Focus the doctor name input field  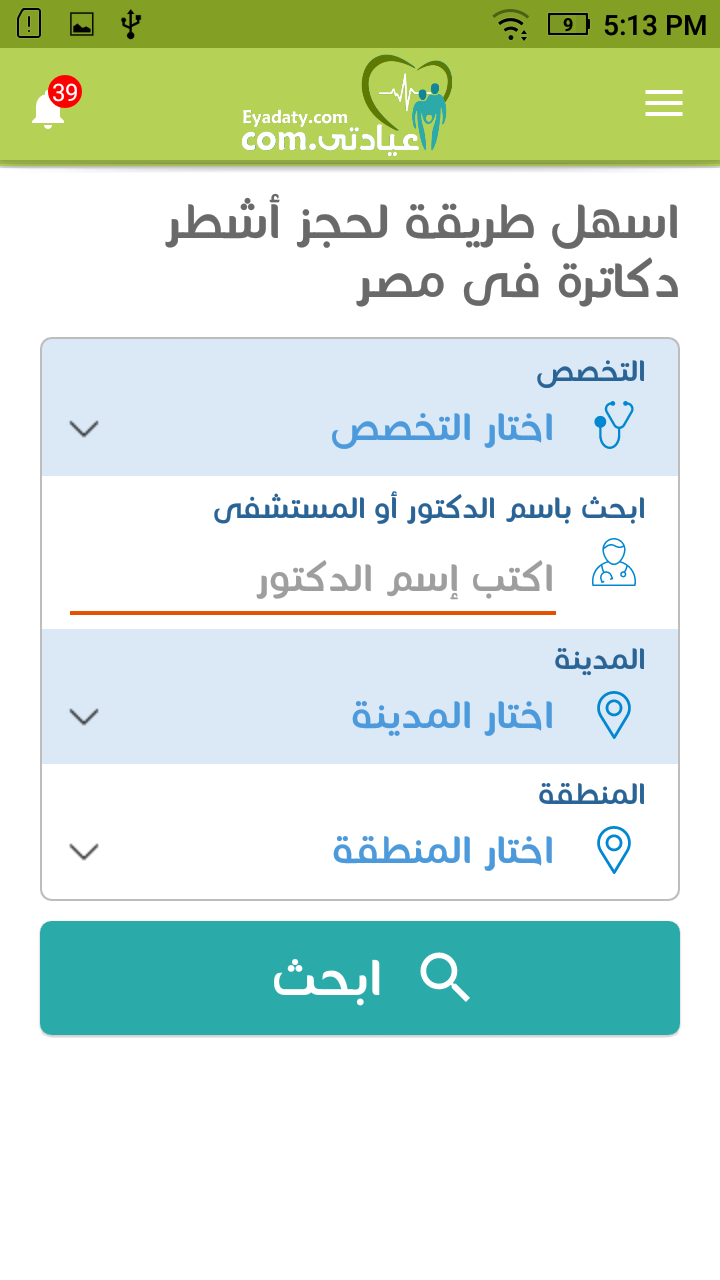click(x=313, y=581)
